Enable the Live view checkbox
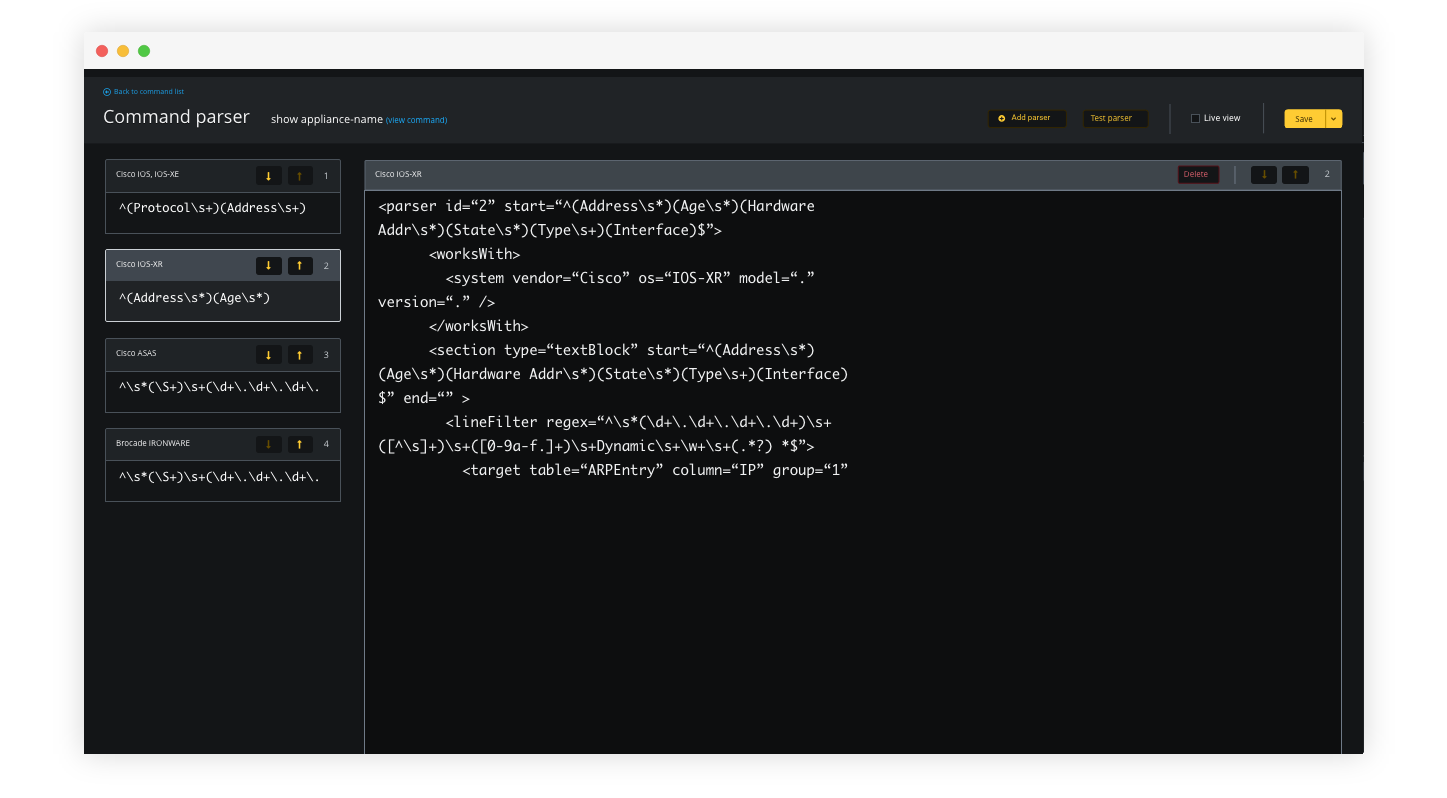 pyautogui.click(x=1195, y=118)
